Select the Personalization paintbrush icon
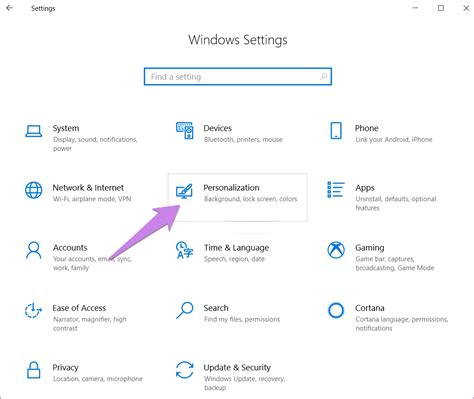474x399 pixels. (x=184, y=191)
